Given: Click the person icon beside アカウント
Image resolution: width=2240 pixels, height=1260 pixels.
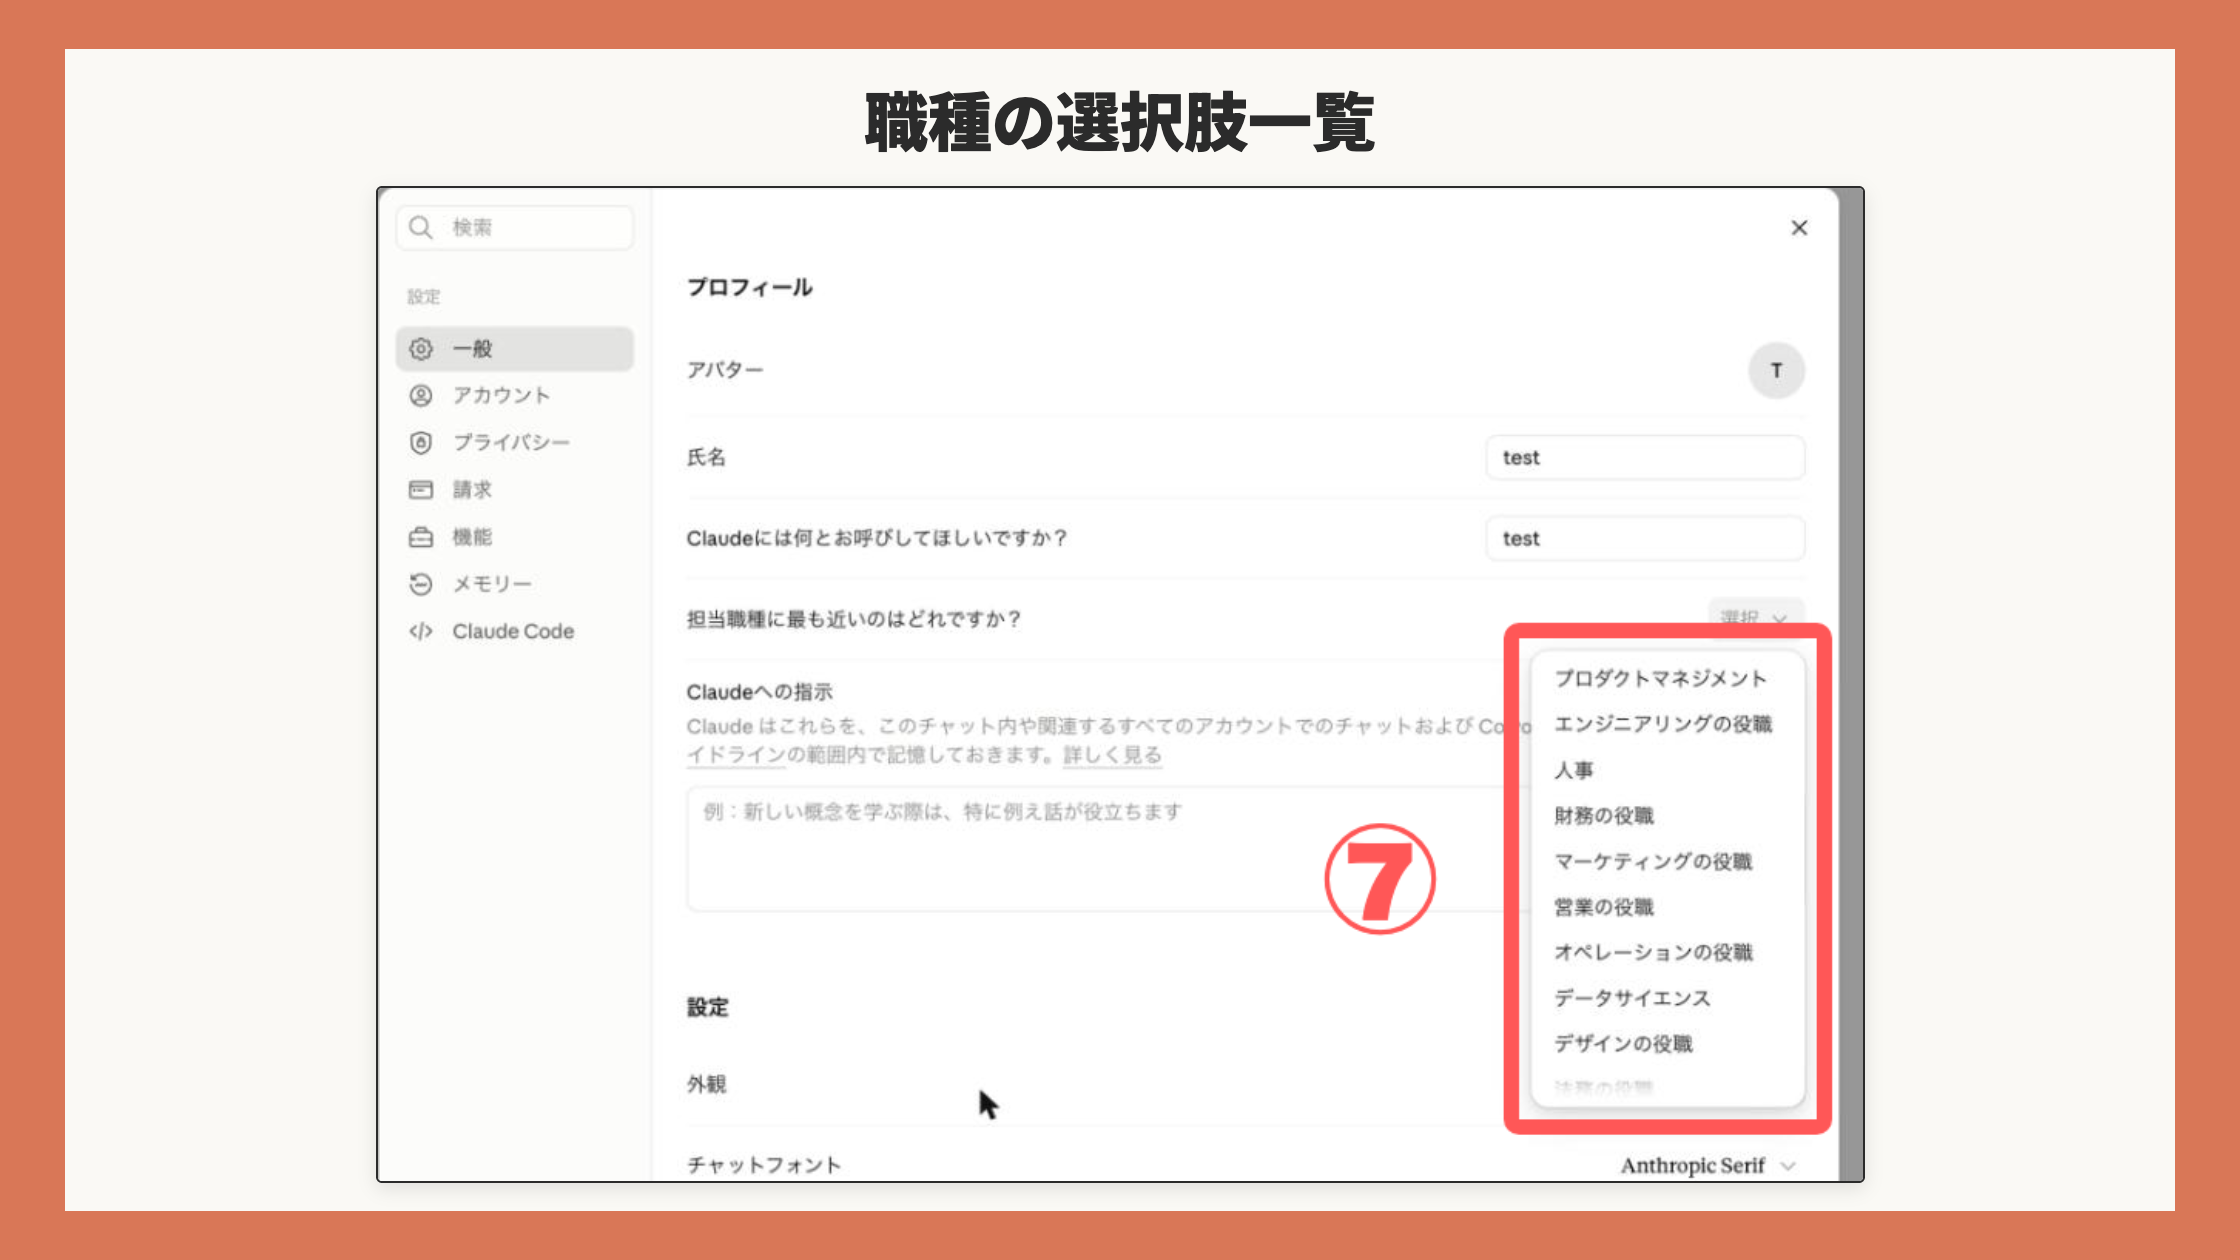Looking at the screenshot, I should click(421, 396).
